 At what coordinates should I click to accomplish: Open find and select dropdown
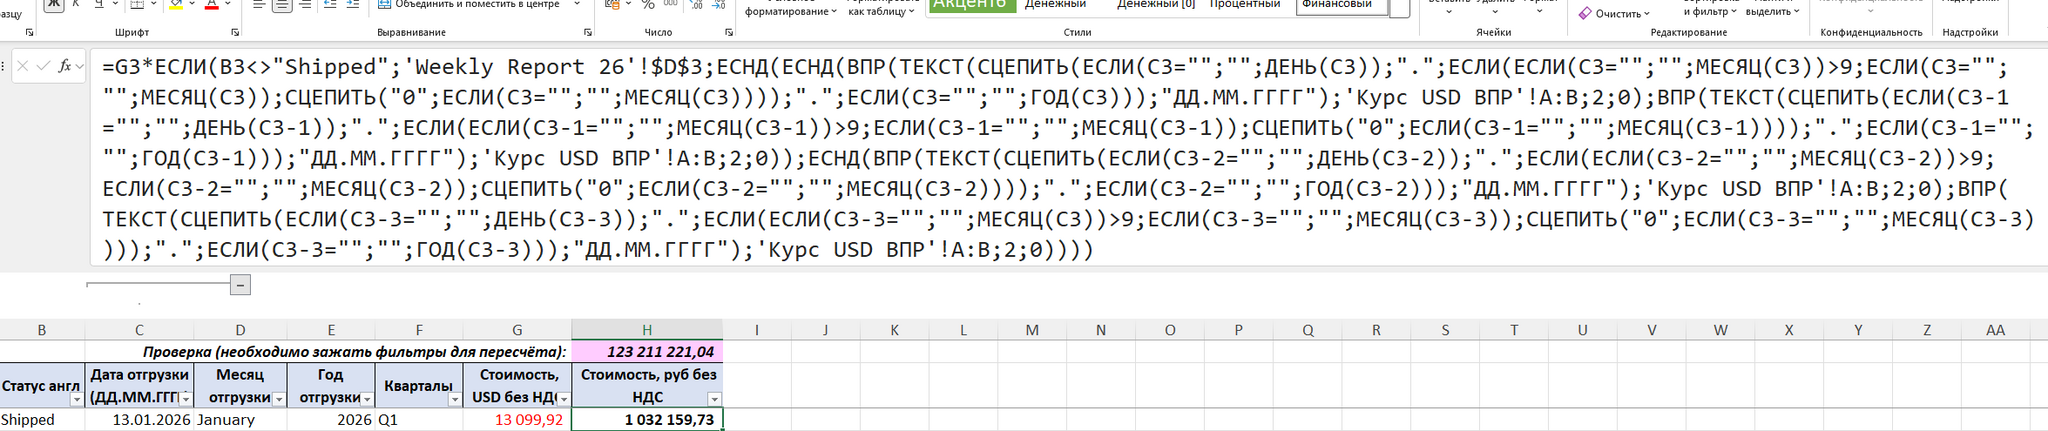(1773, 10)
